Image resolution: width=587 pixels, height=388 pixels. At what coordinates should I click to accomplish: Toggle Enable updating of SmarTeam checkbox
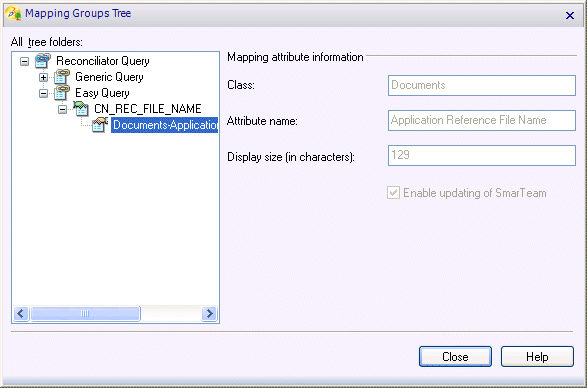(393, 193)
